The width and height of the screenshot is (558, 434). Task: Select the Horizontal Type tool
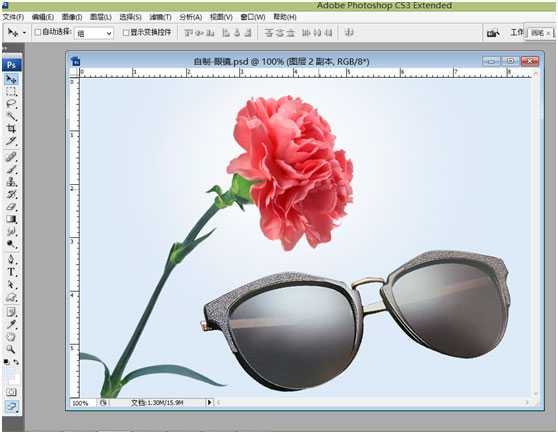coord(12,272)
